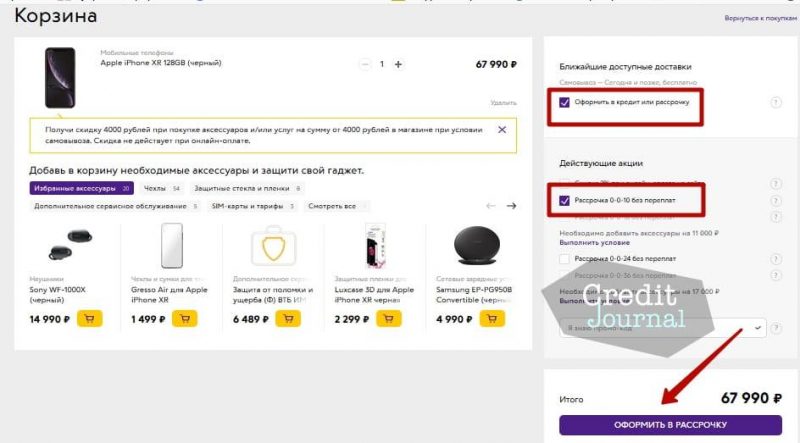800x443 pixels.
Task: Select 'Чехлы' accessories tab
Action: pyautogui.click(x=162, y=188)
